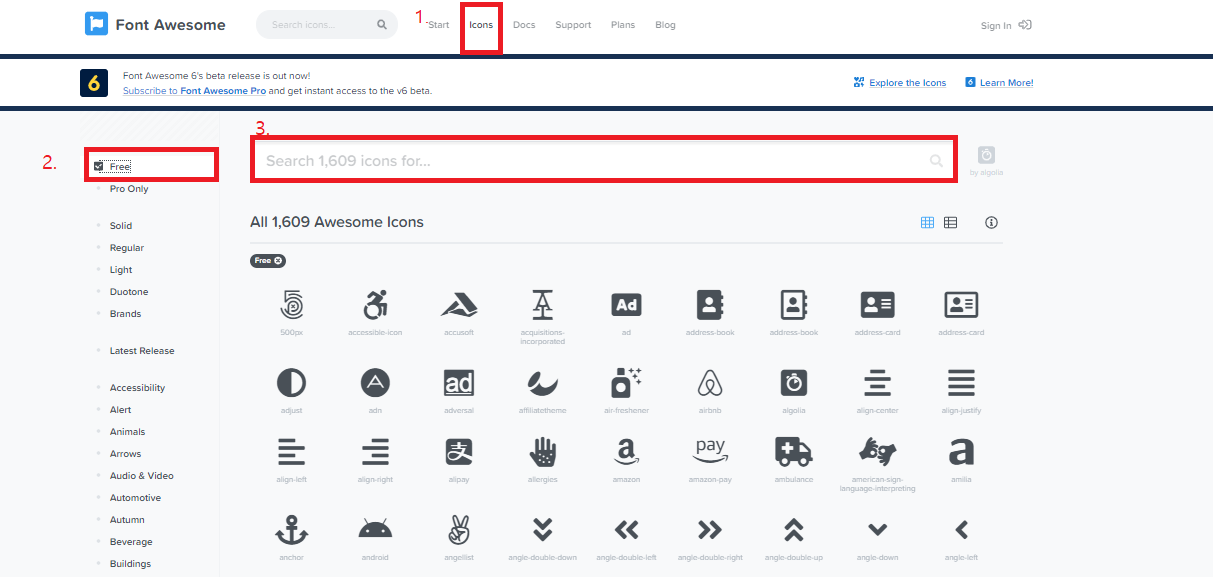Click the angle-double-right icon
Viewport: 1213px width, 577px height.
710,529
